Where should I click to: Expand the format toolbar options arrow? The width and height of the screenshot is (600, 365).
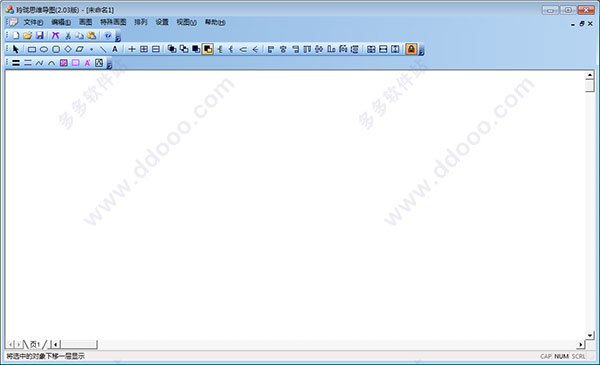pyautogui.click(x=109, y=65)
